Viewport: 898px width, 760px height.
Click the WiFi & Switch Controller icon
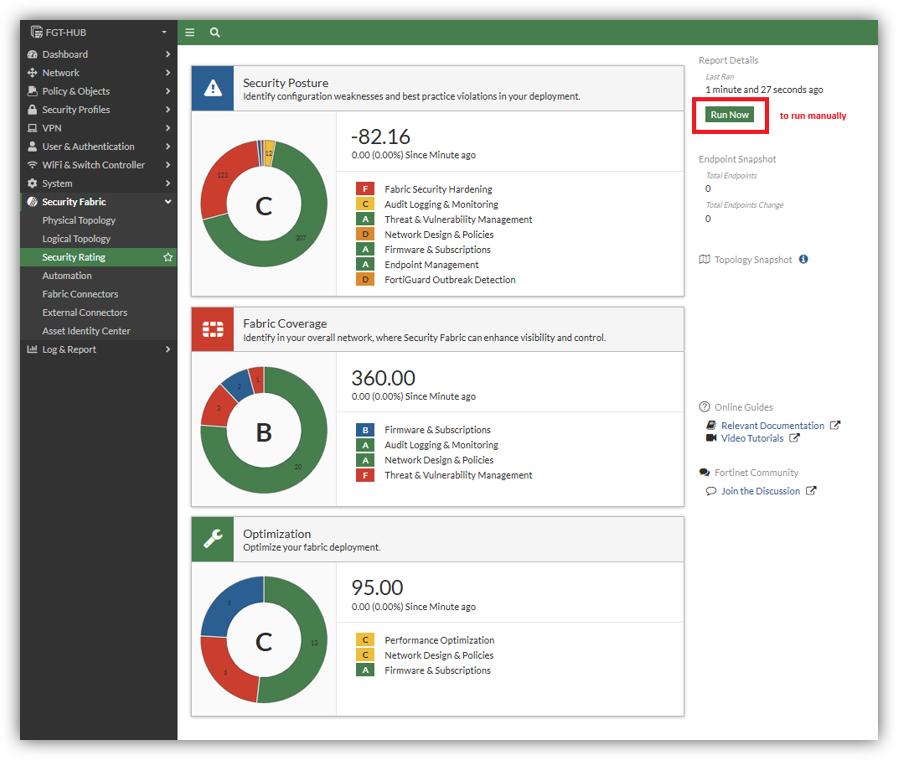pyautogui.click(x=32, y=165)
